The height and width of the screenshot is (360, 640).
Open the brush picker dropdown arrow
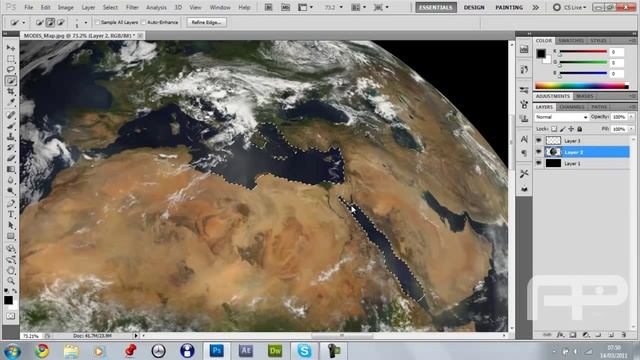[x=86, y=23]
